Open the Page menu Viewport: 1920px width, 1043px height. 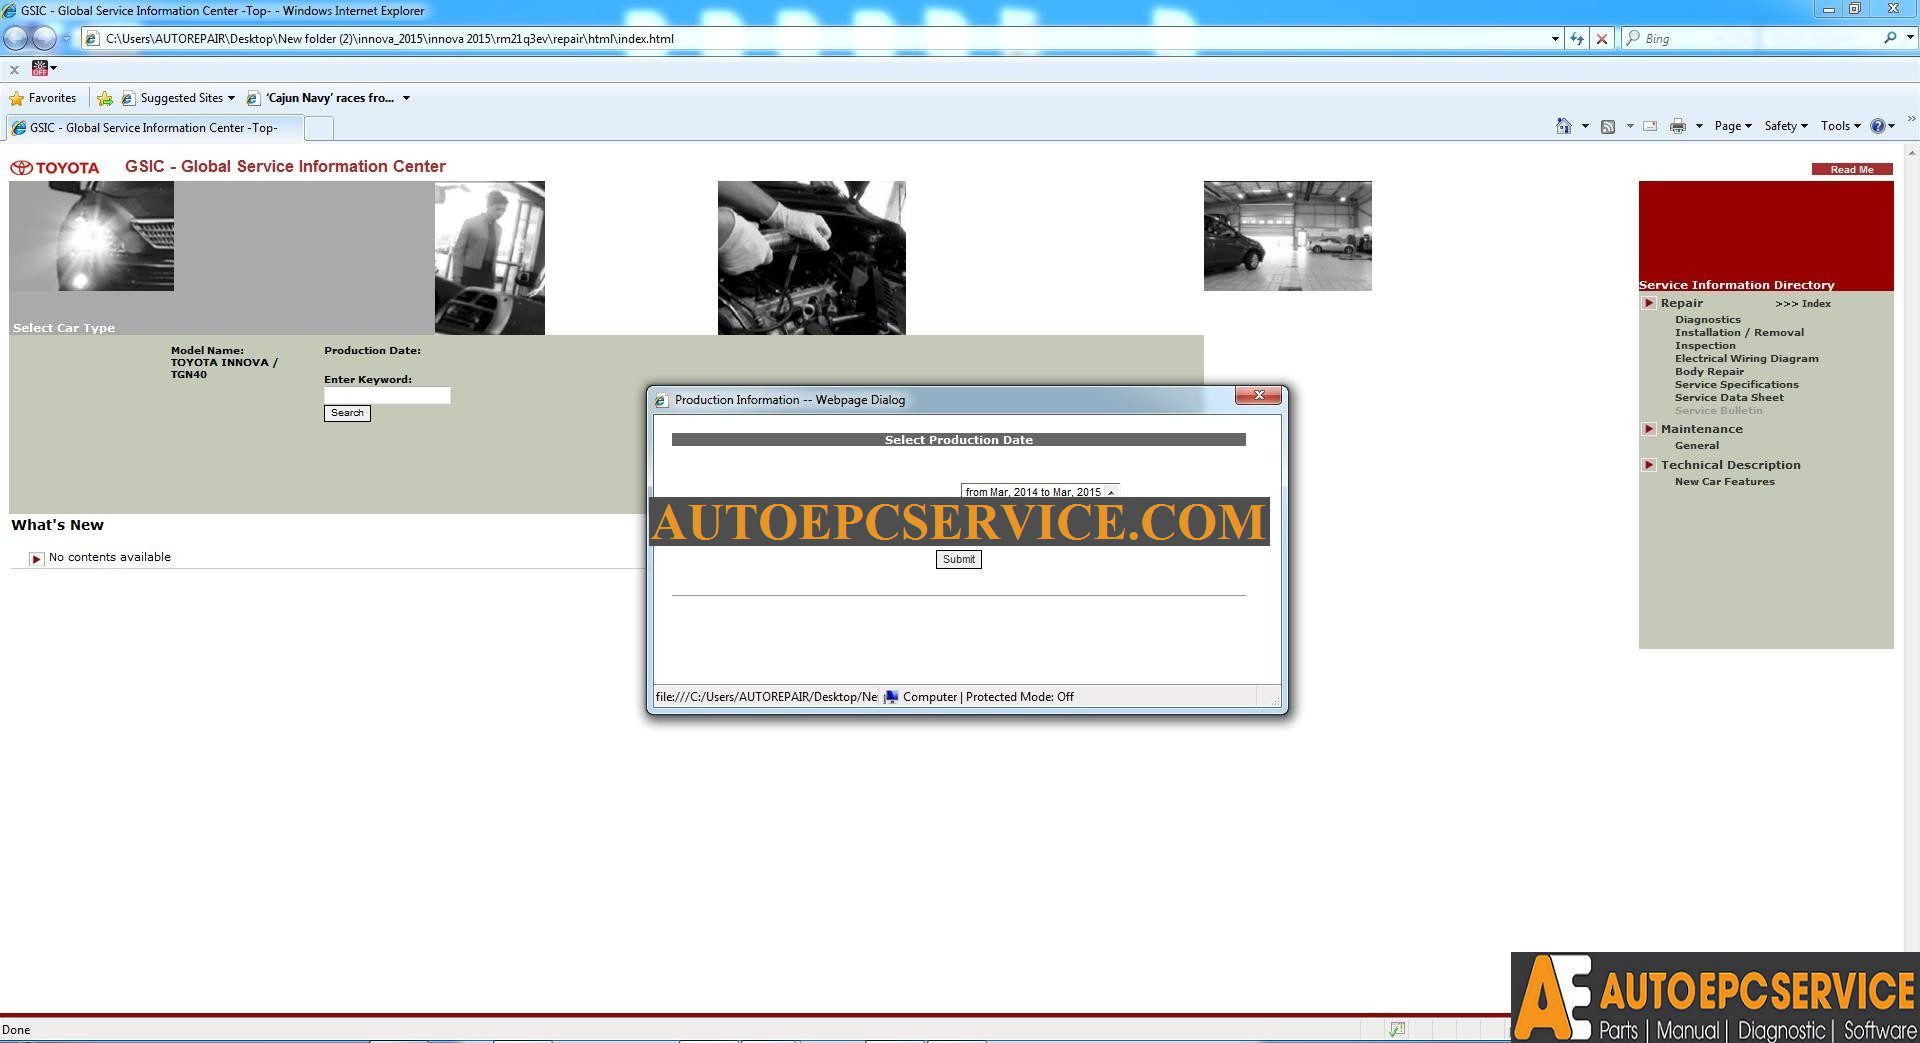point(1733,126)
